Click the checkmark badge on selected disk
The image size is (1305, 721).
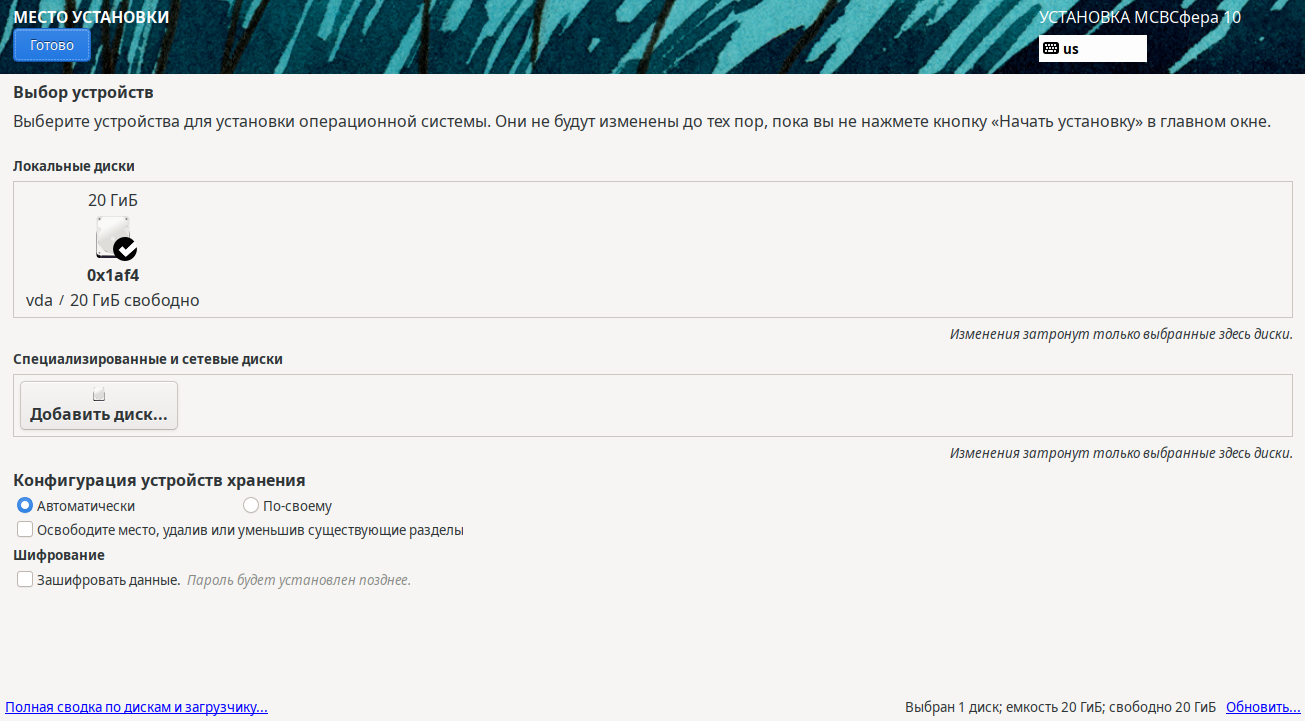(125, 248)
